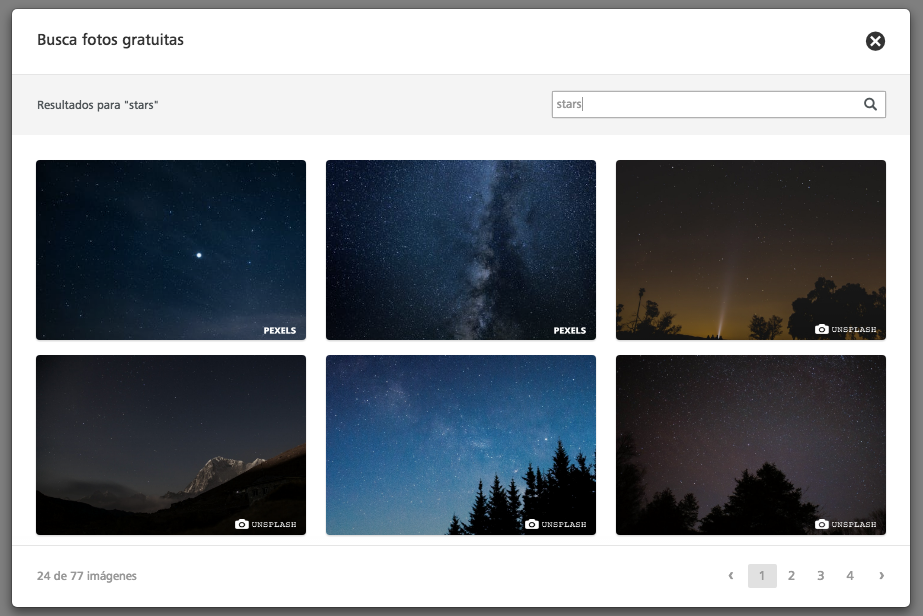Click the "Busca fotos gratuitas" title
The width and height of the screenshot is (923, 616).
pos(110,40)
